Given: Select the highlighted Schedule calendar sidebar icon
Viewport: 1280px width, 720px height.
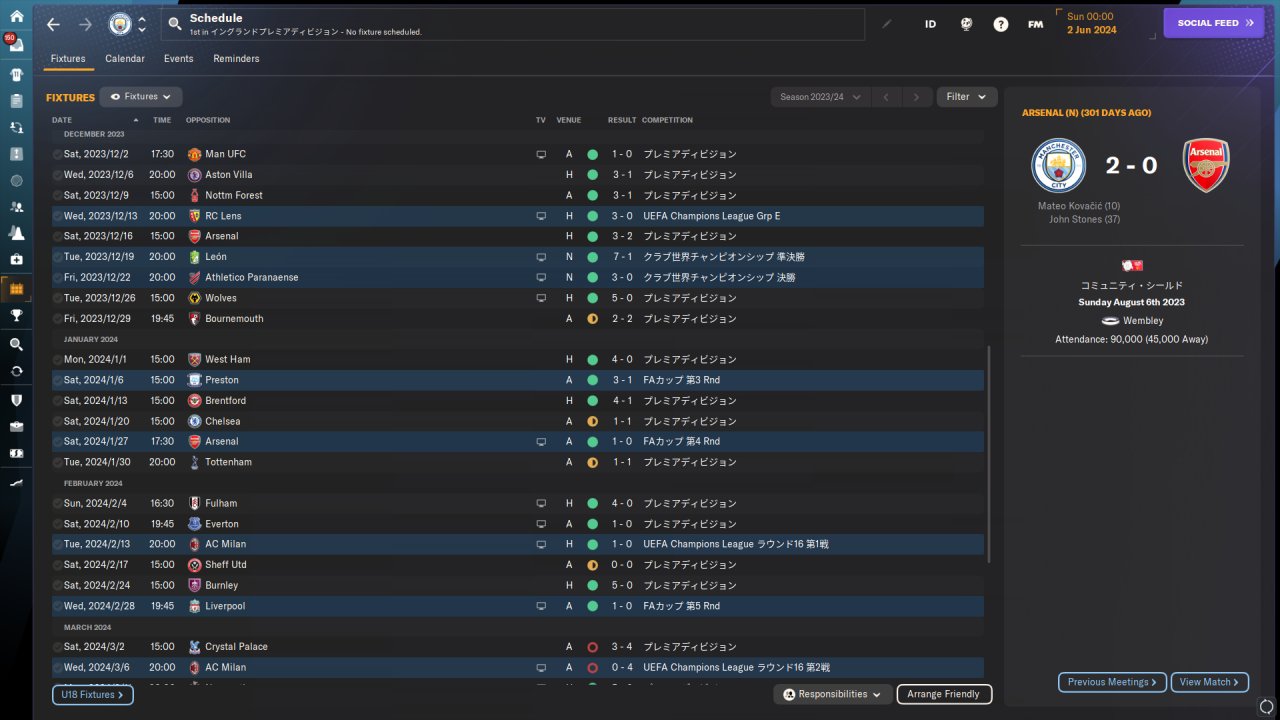Looking at the screenshot, I should click(x=16, y=289).
